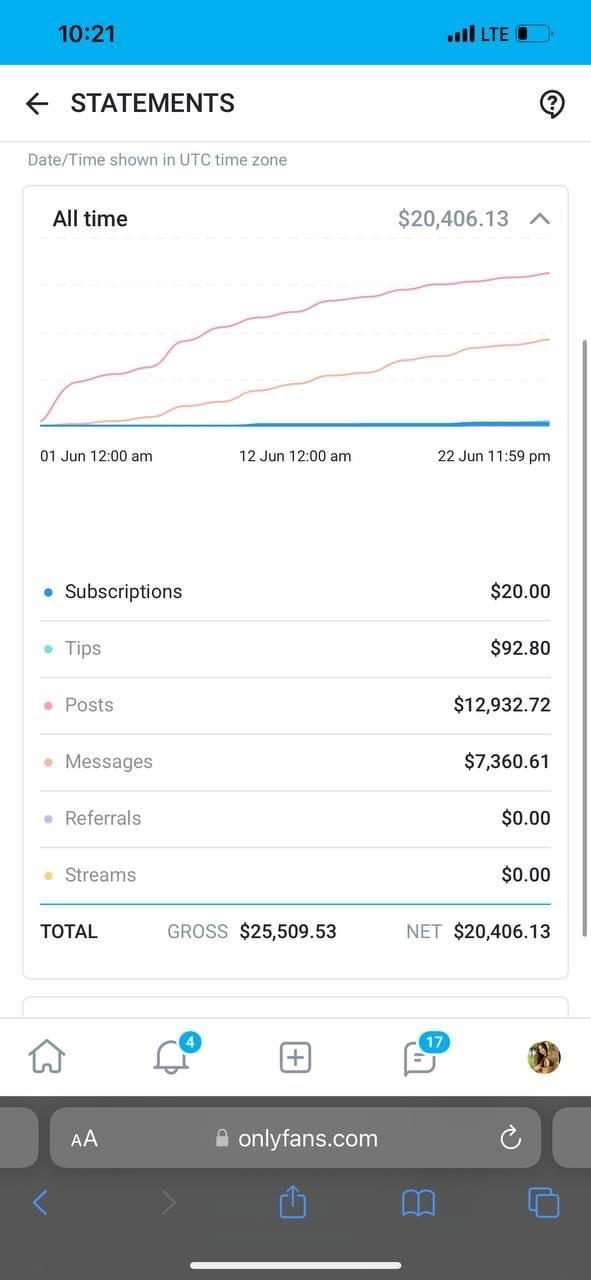Toggle Subscriptions series in the chart

coord(48,592)
